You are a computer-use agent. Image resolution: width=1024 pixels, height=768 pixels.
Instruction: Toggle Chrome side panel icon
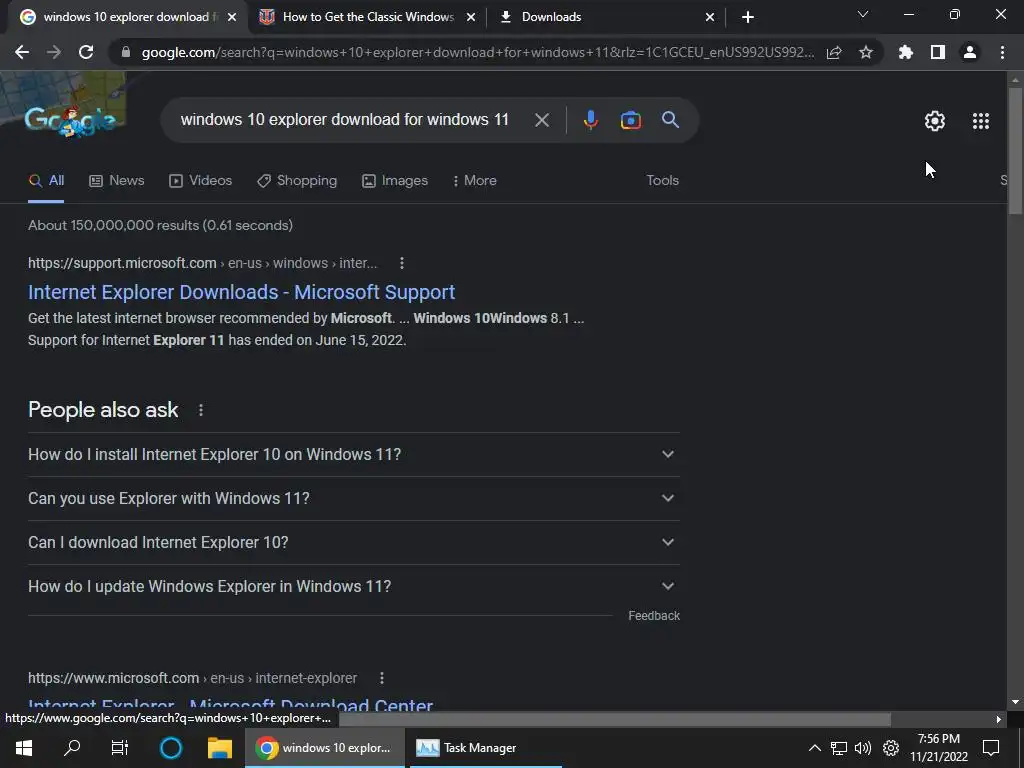pyautogui.click(x=938, y=52)
